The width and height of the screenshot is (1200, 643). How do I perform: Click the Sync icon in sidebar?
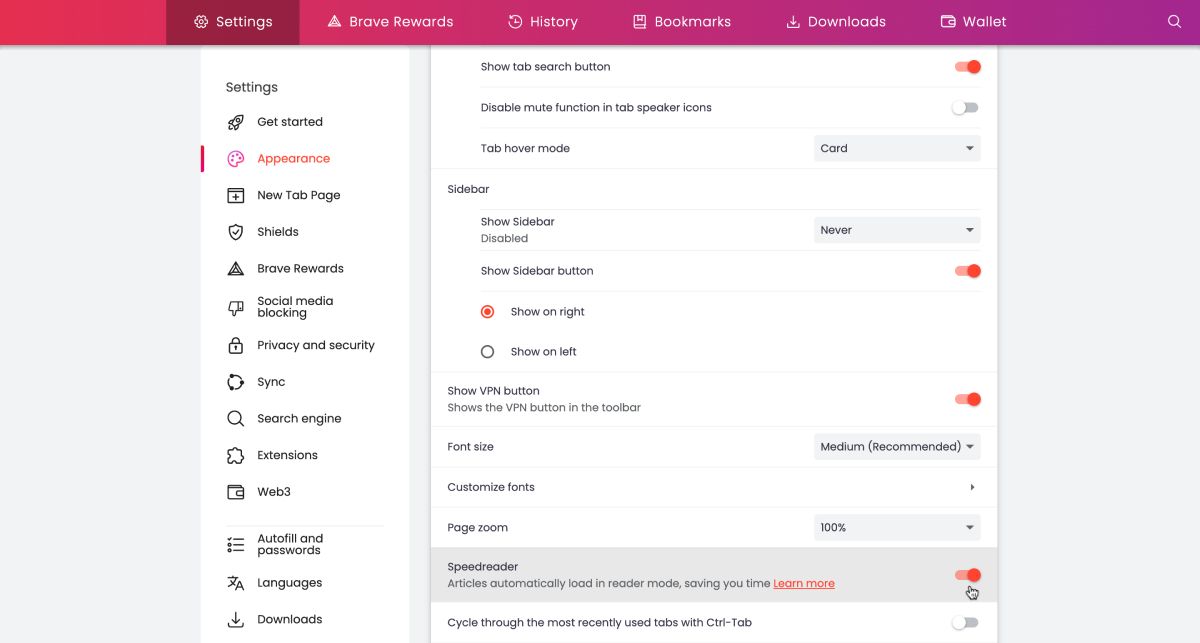tap(236, 382)
